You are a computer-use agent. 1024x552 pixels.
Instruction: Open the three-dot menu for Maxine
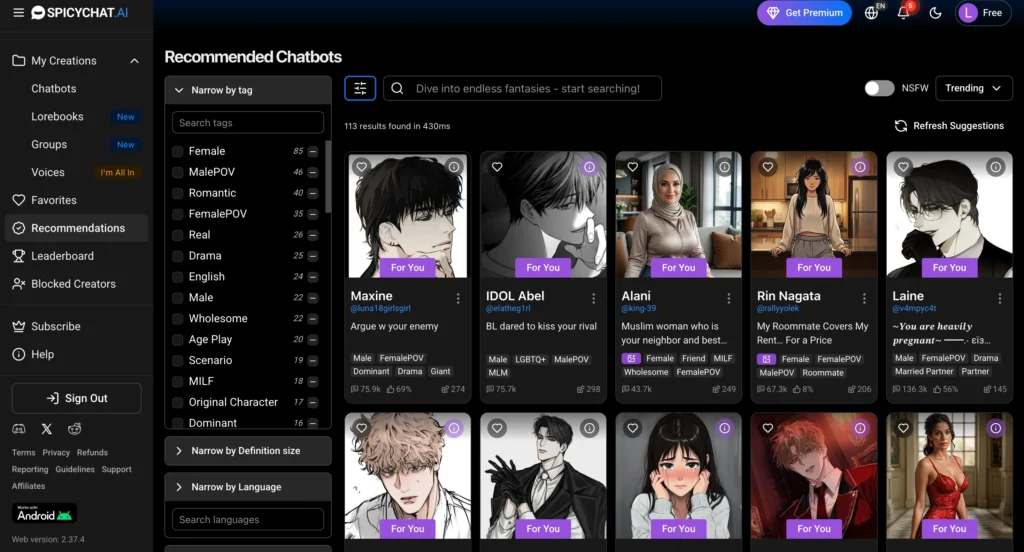click(458, 299)
